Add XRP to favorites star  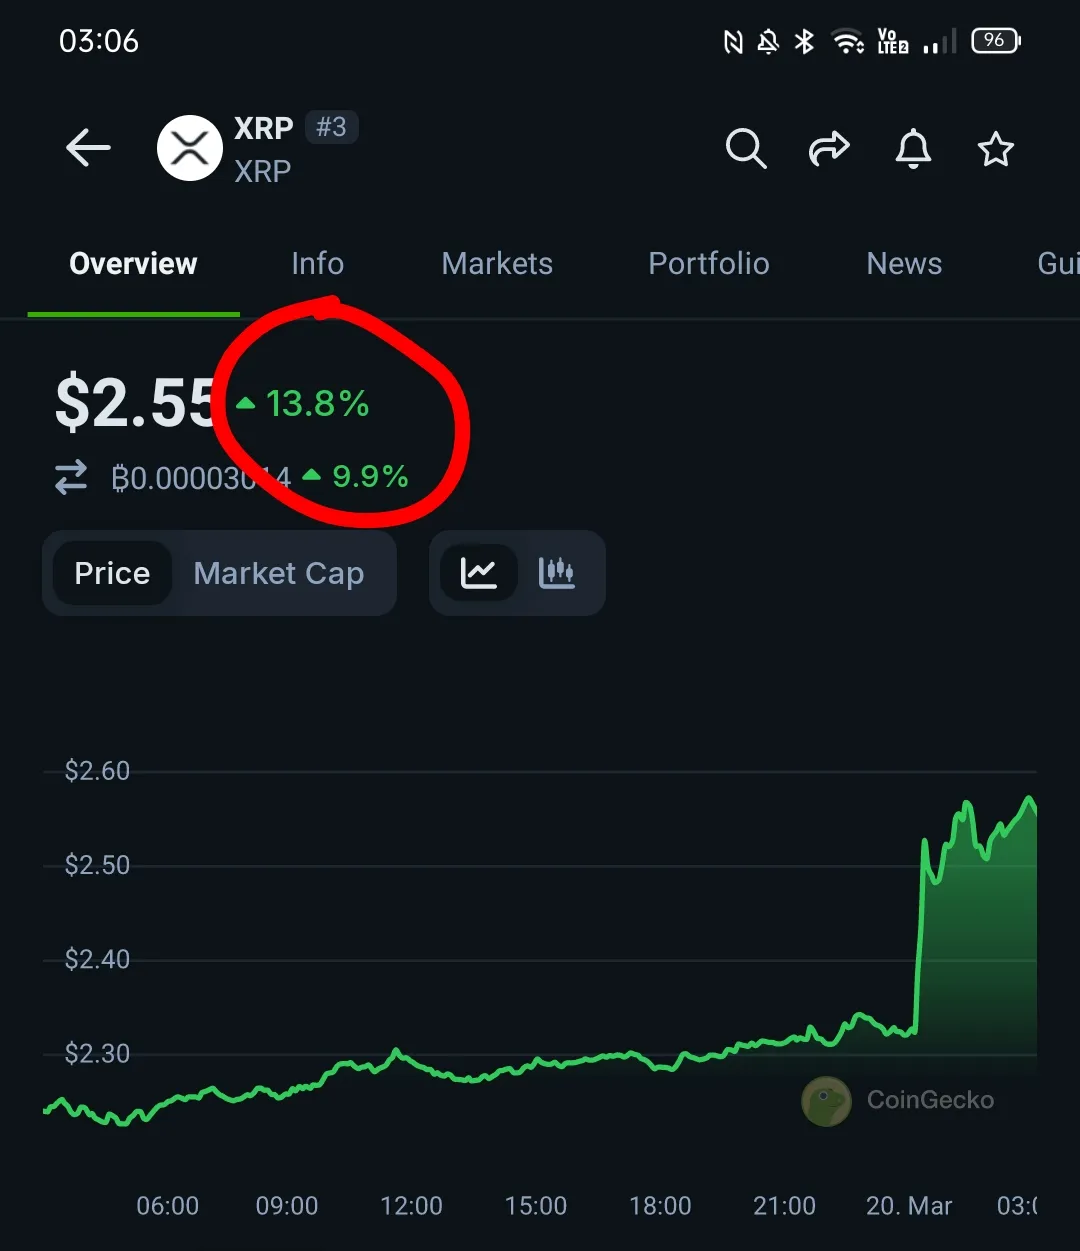click(x=996, y=149)
